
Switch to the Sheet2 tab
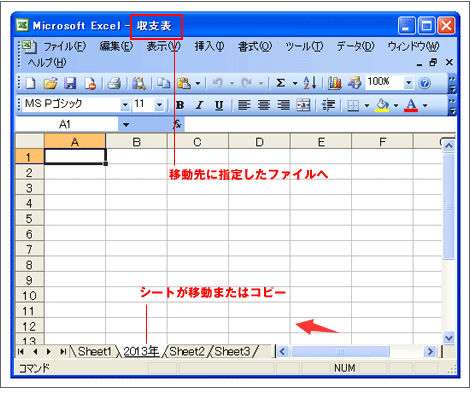[187, 351]
